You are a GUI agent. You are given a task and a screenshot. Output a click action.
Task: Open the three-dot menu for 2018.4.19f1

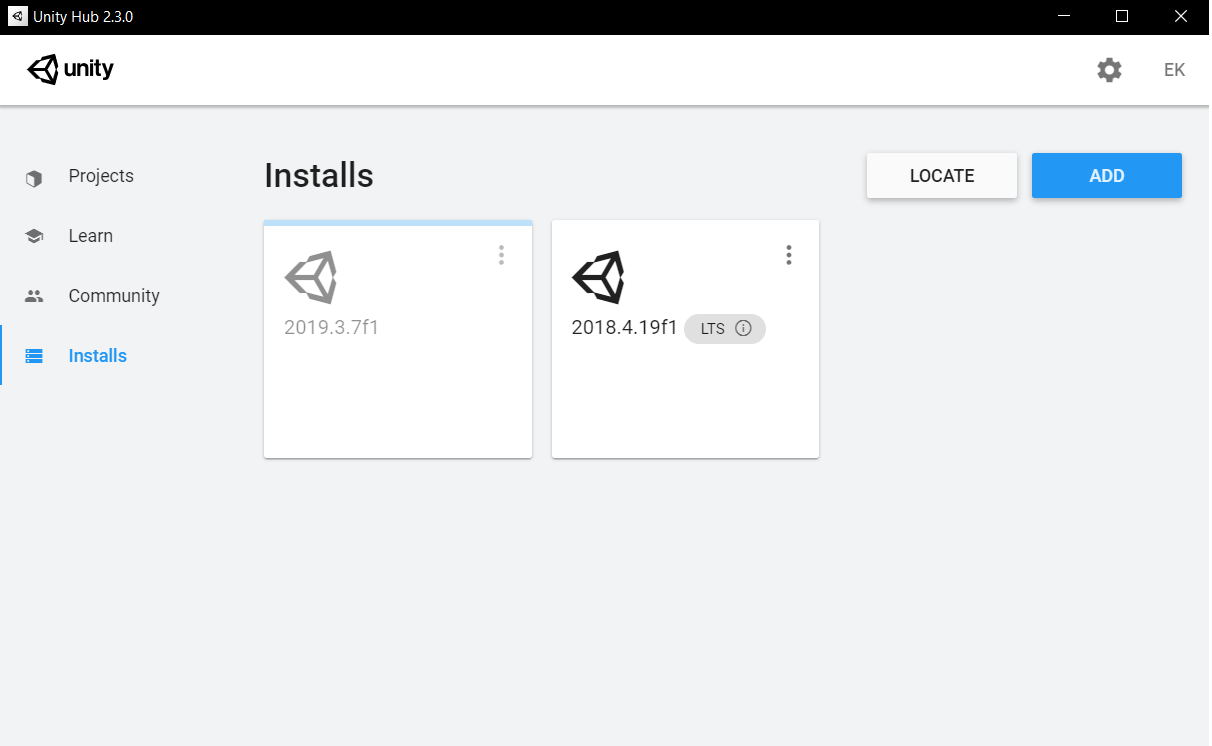789,255
